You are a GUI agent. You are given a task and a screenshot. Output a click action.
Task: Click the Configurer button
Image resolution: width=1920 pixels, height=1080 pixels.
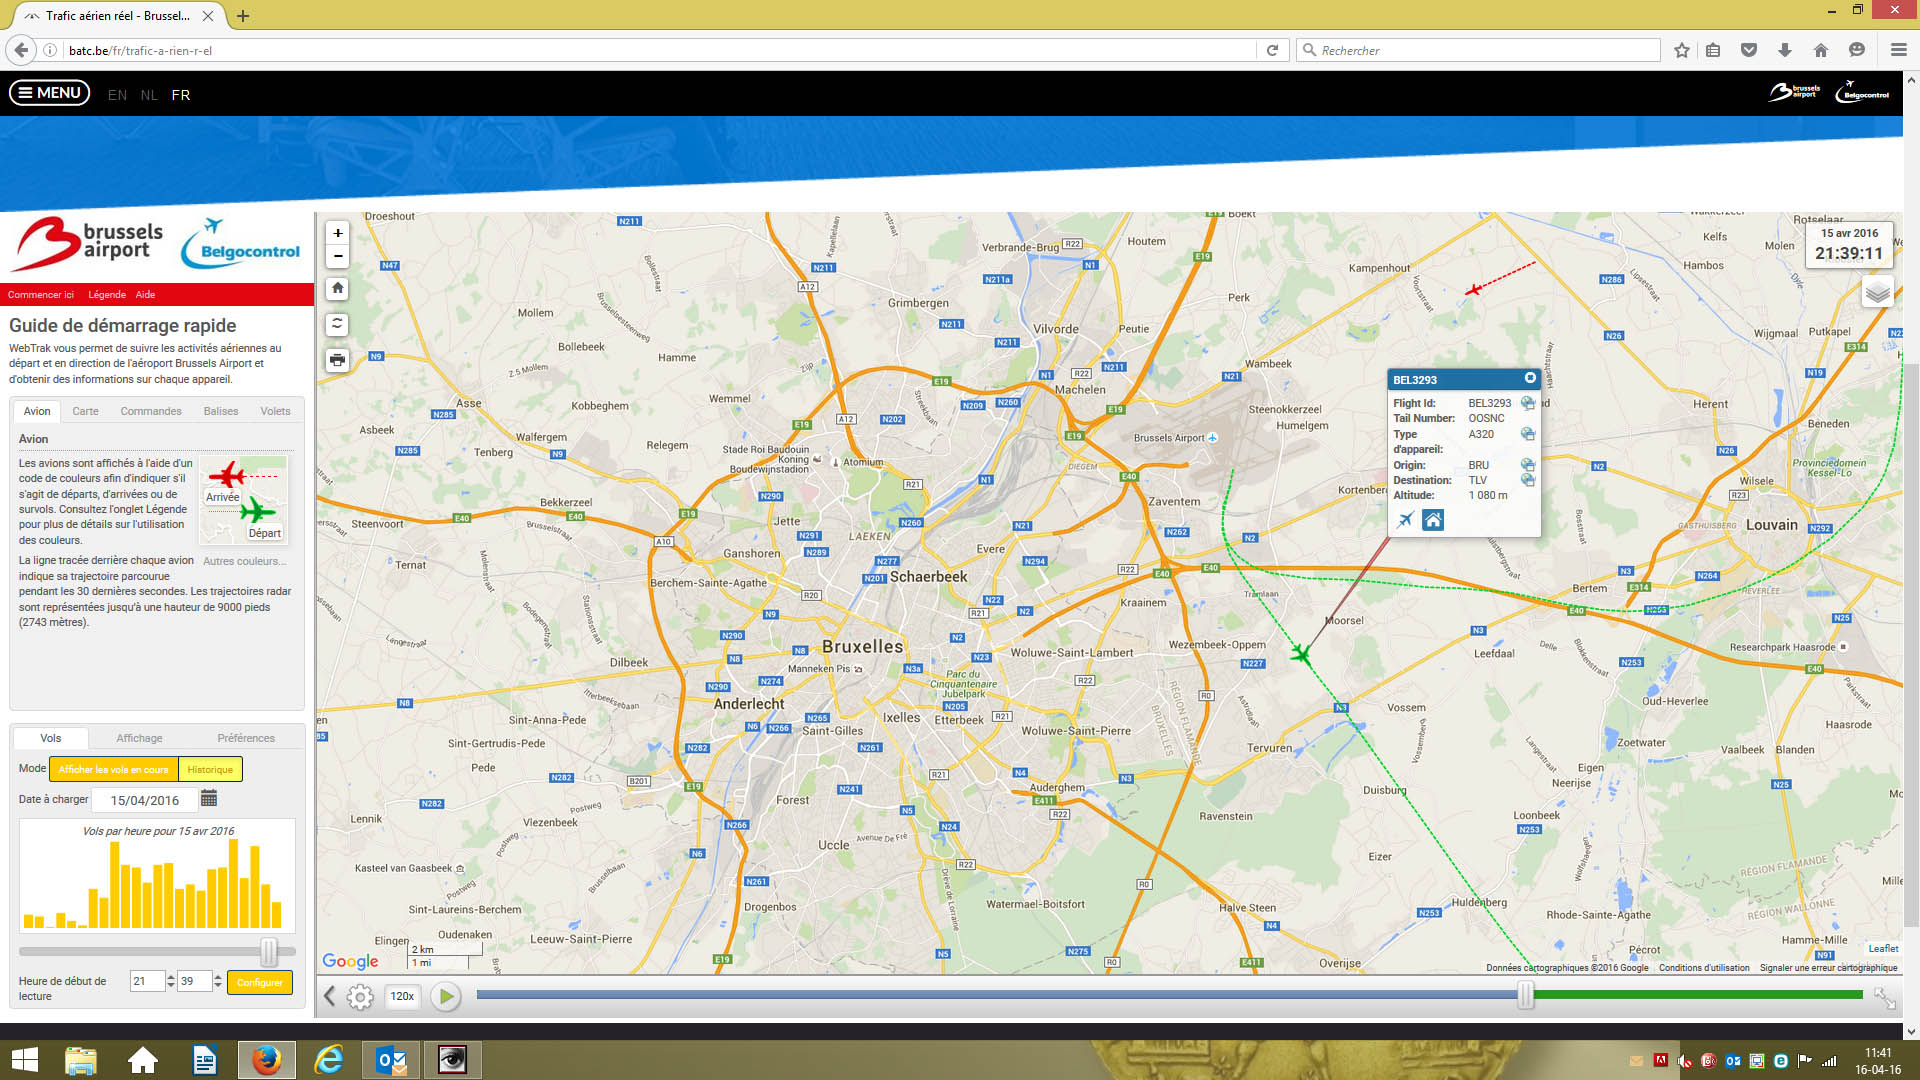tap(260, 982)
